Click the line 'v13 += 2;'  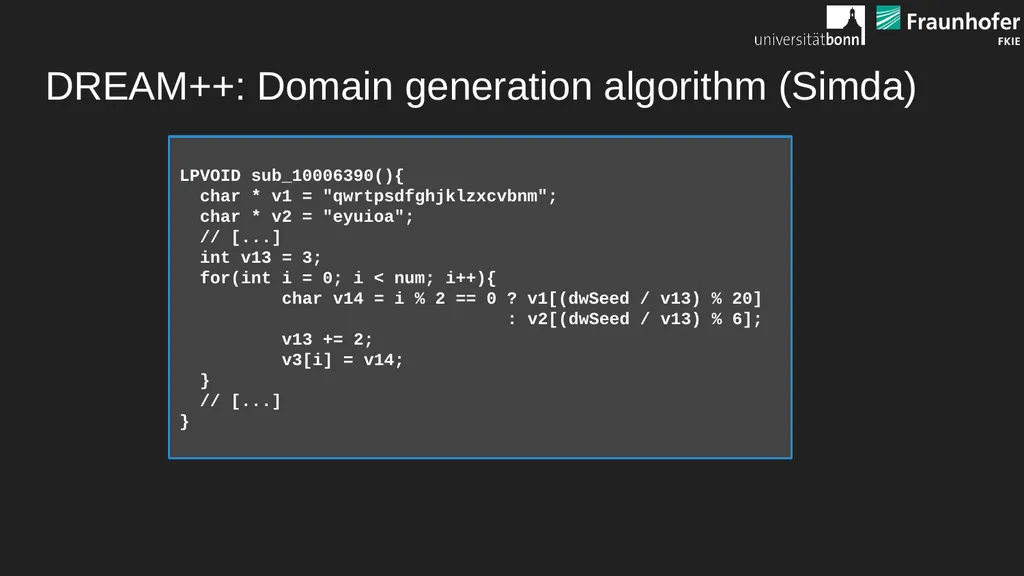327,340
